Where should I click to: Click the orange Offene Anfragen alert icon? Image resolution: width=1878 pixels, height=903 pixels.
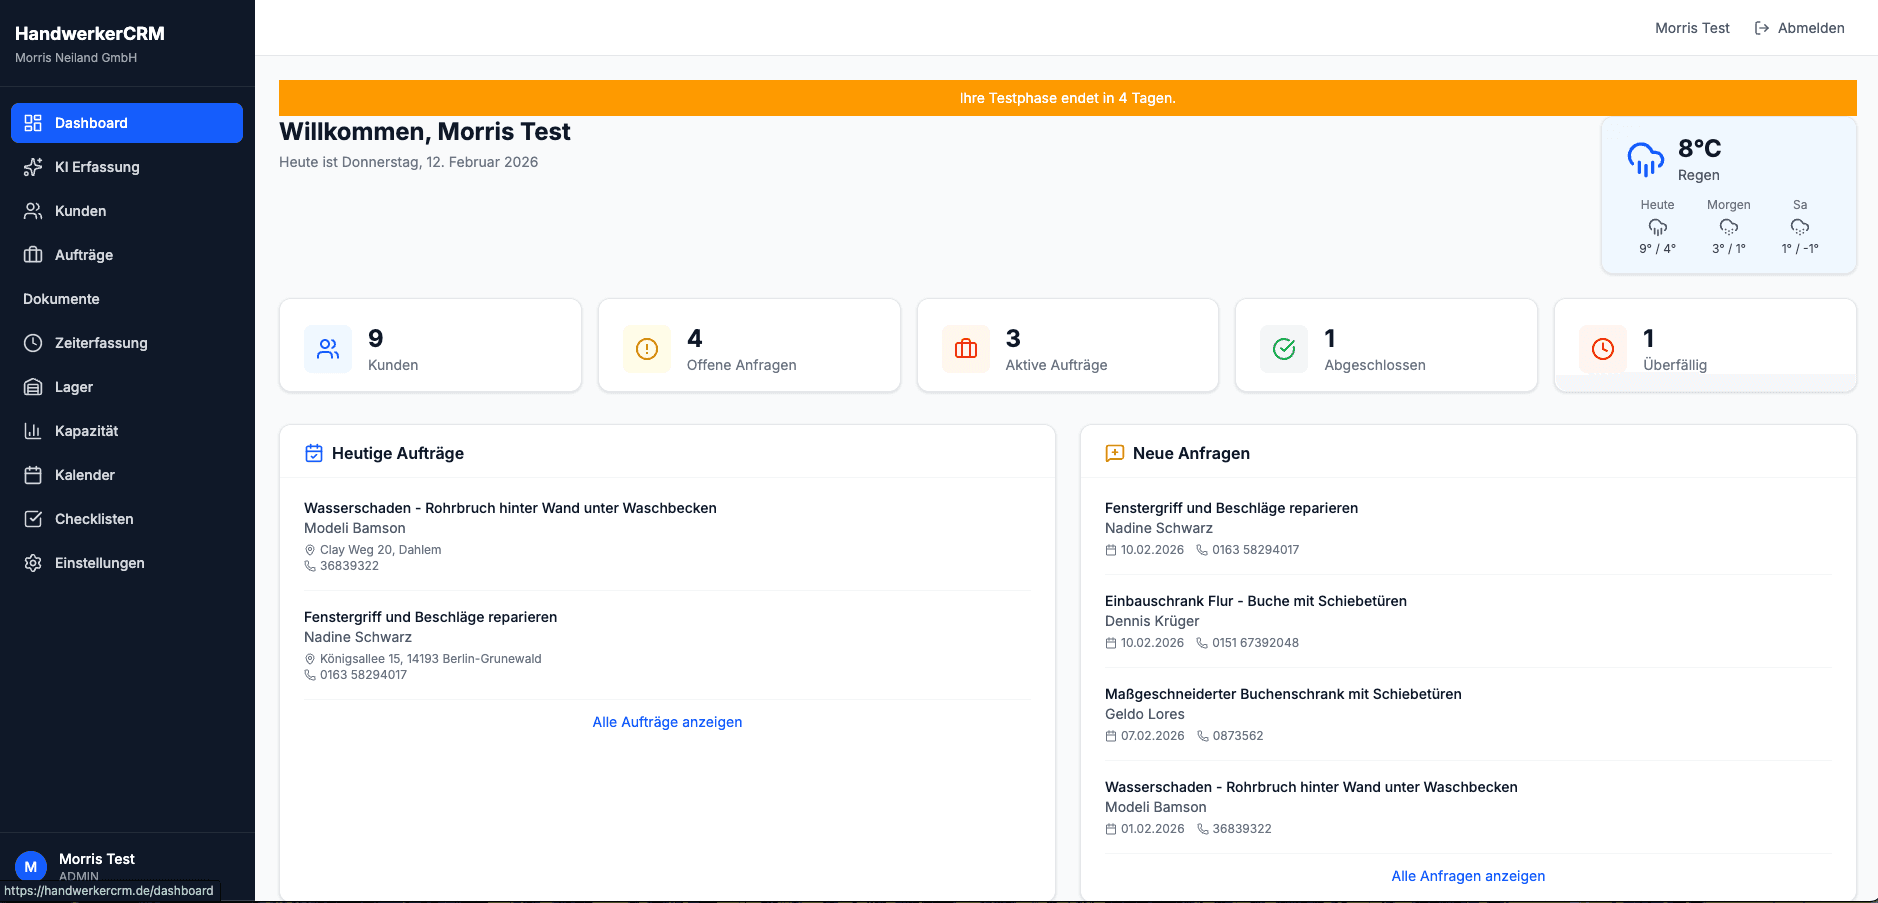[646, 349]
